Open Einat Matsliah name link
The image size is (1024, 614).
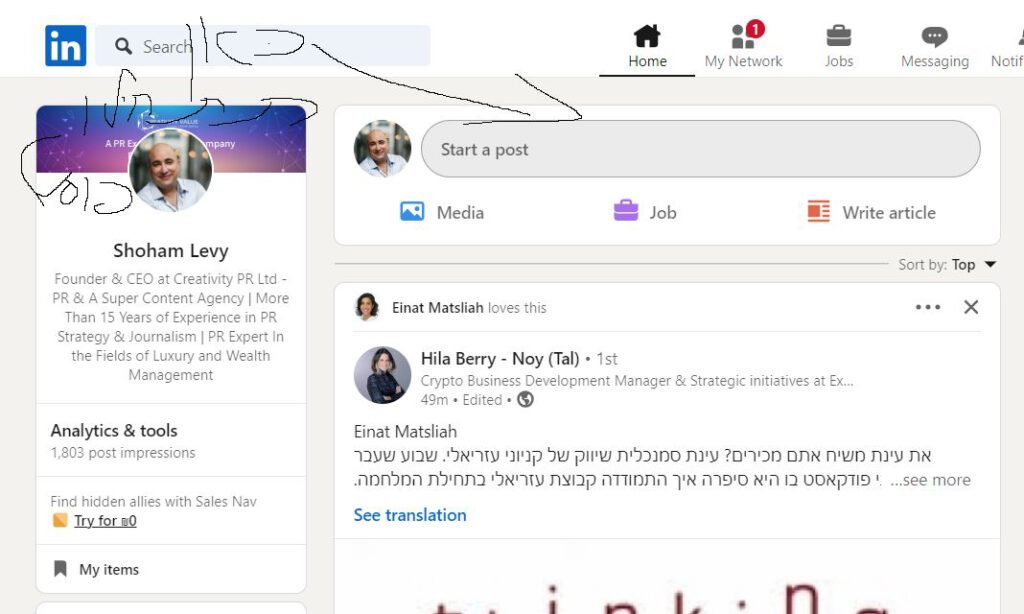(438, 308)
